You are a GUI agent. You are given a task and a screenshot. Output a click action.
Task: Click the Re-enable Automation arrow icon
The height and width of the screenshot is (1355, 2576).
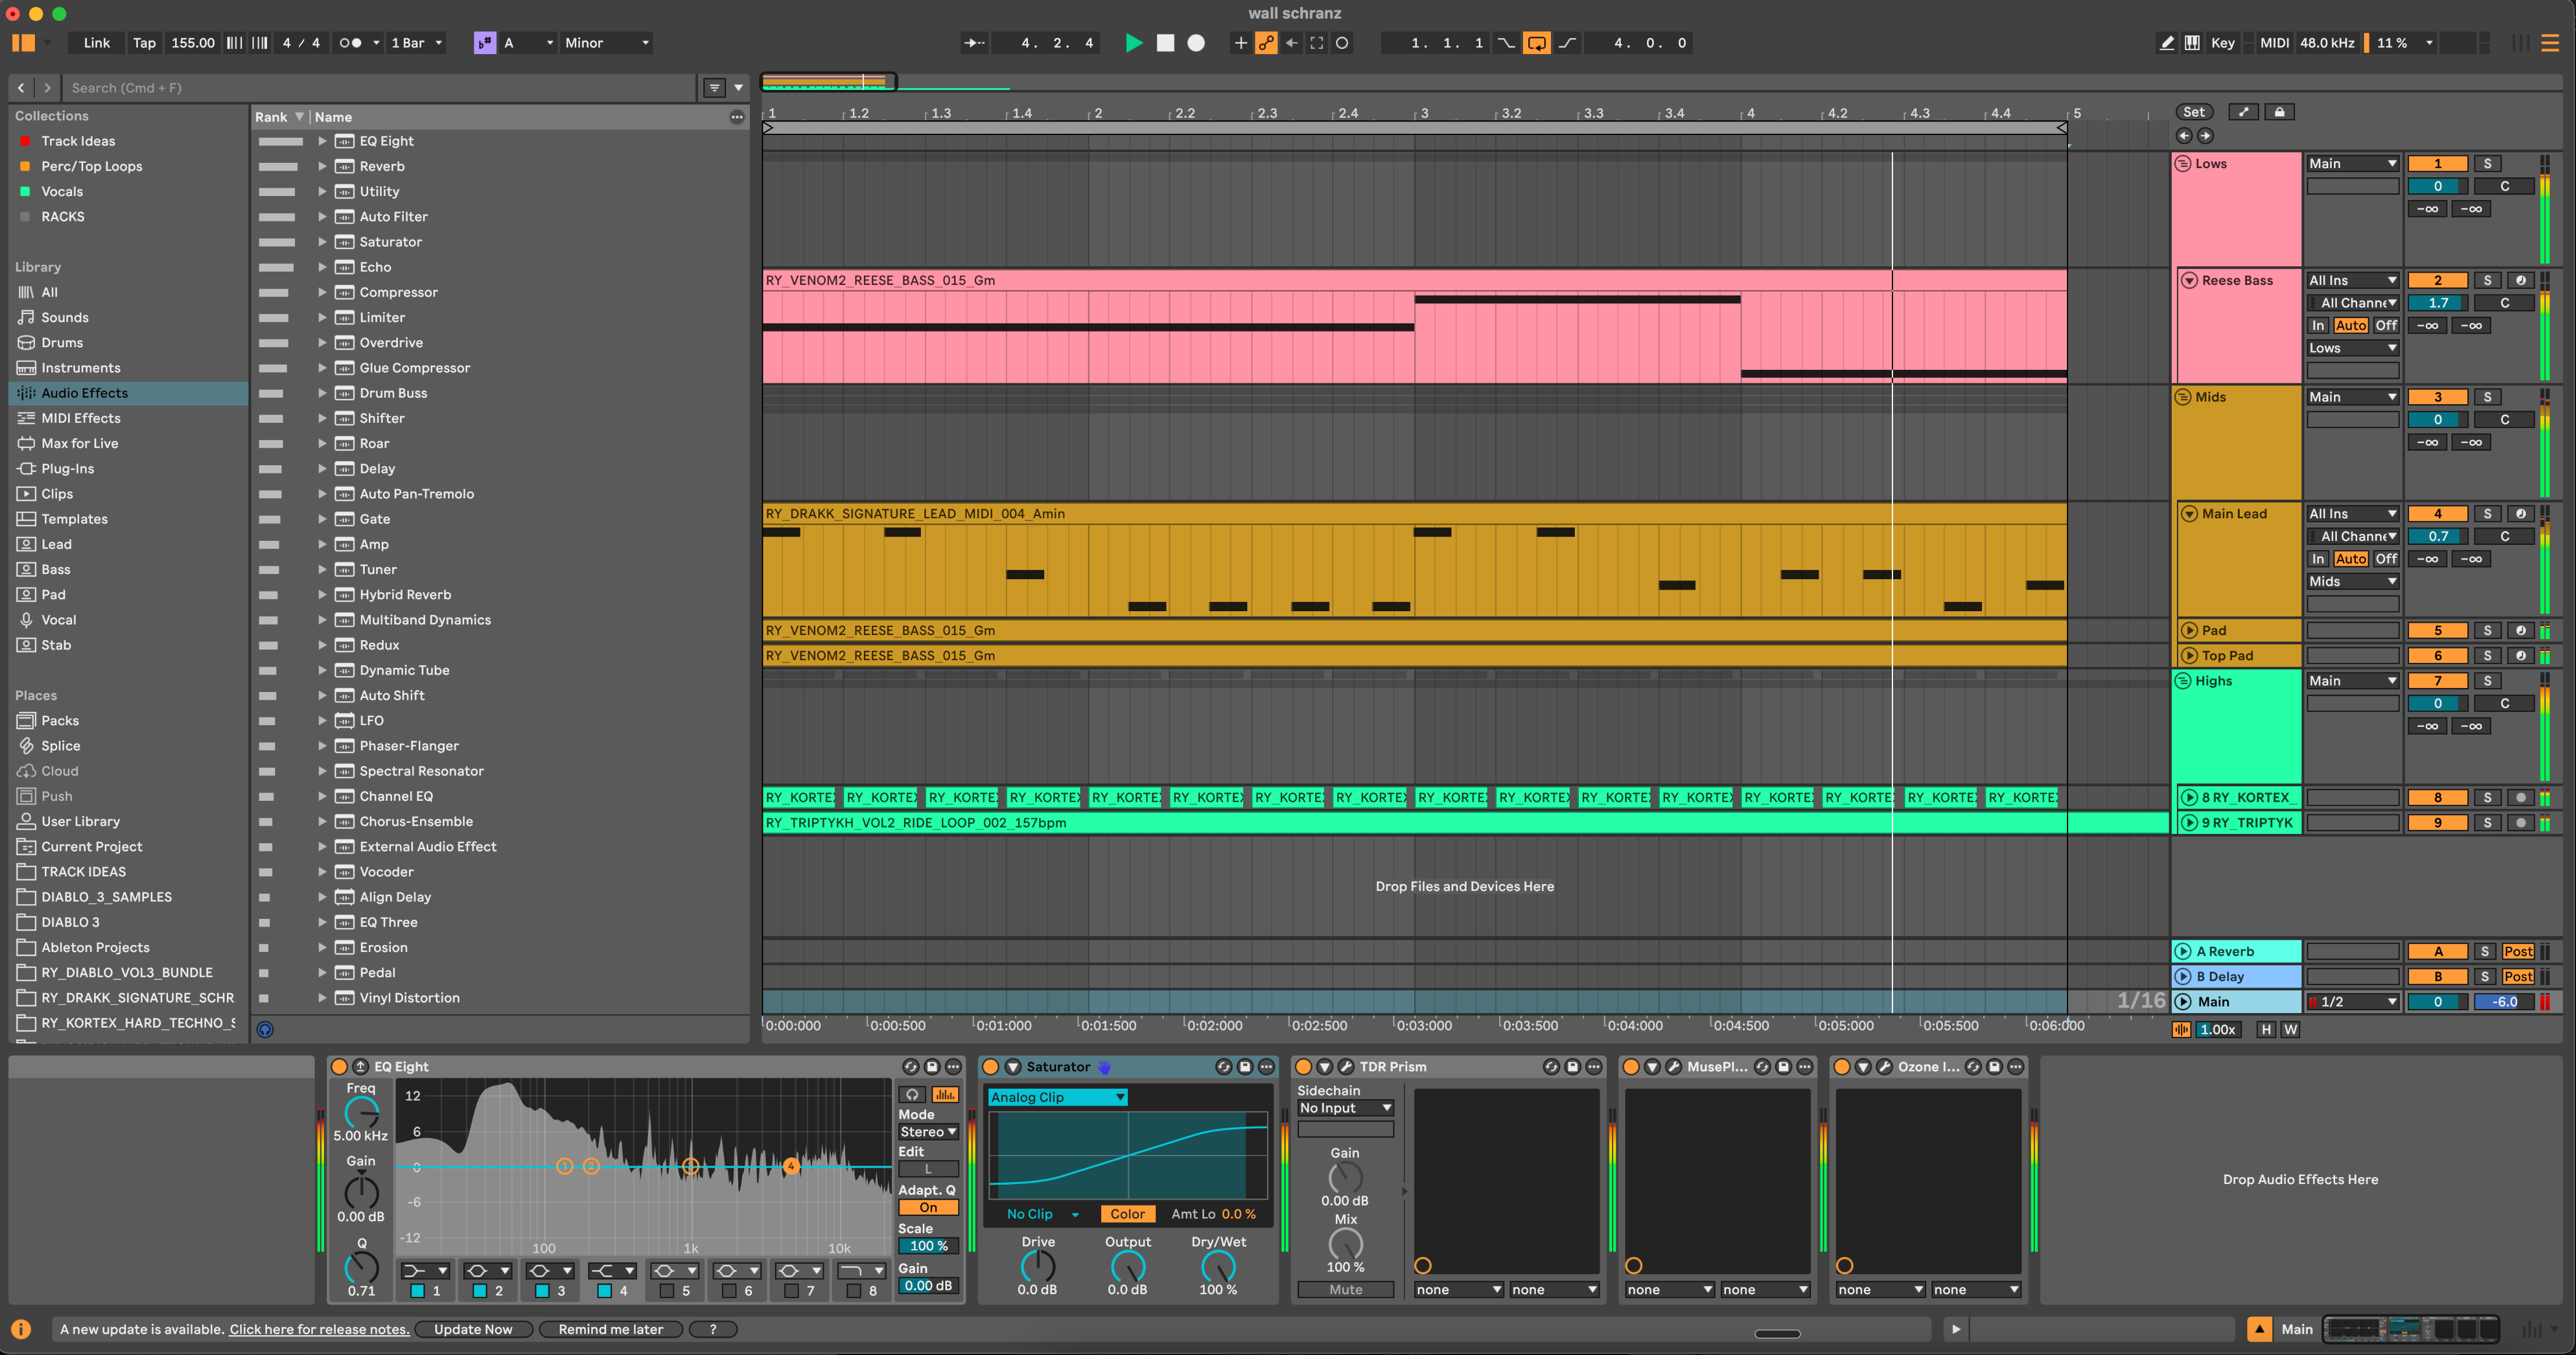coord(1292,43)
